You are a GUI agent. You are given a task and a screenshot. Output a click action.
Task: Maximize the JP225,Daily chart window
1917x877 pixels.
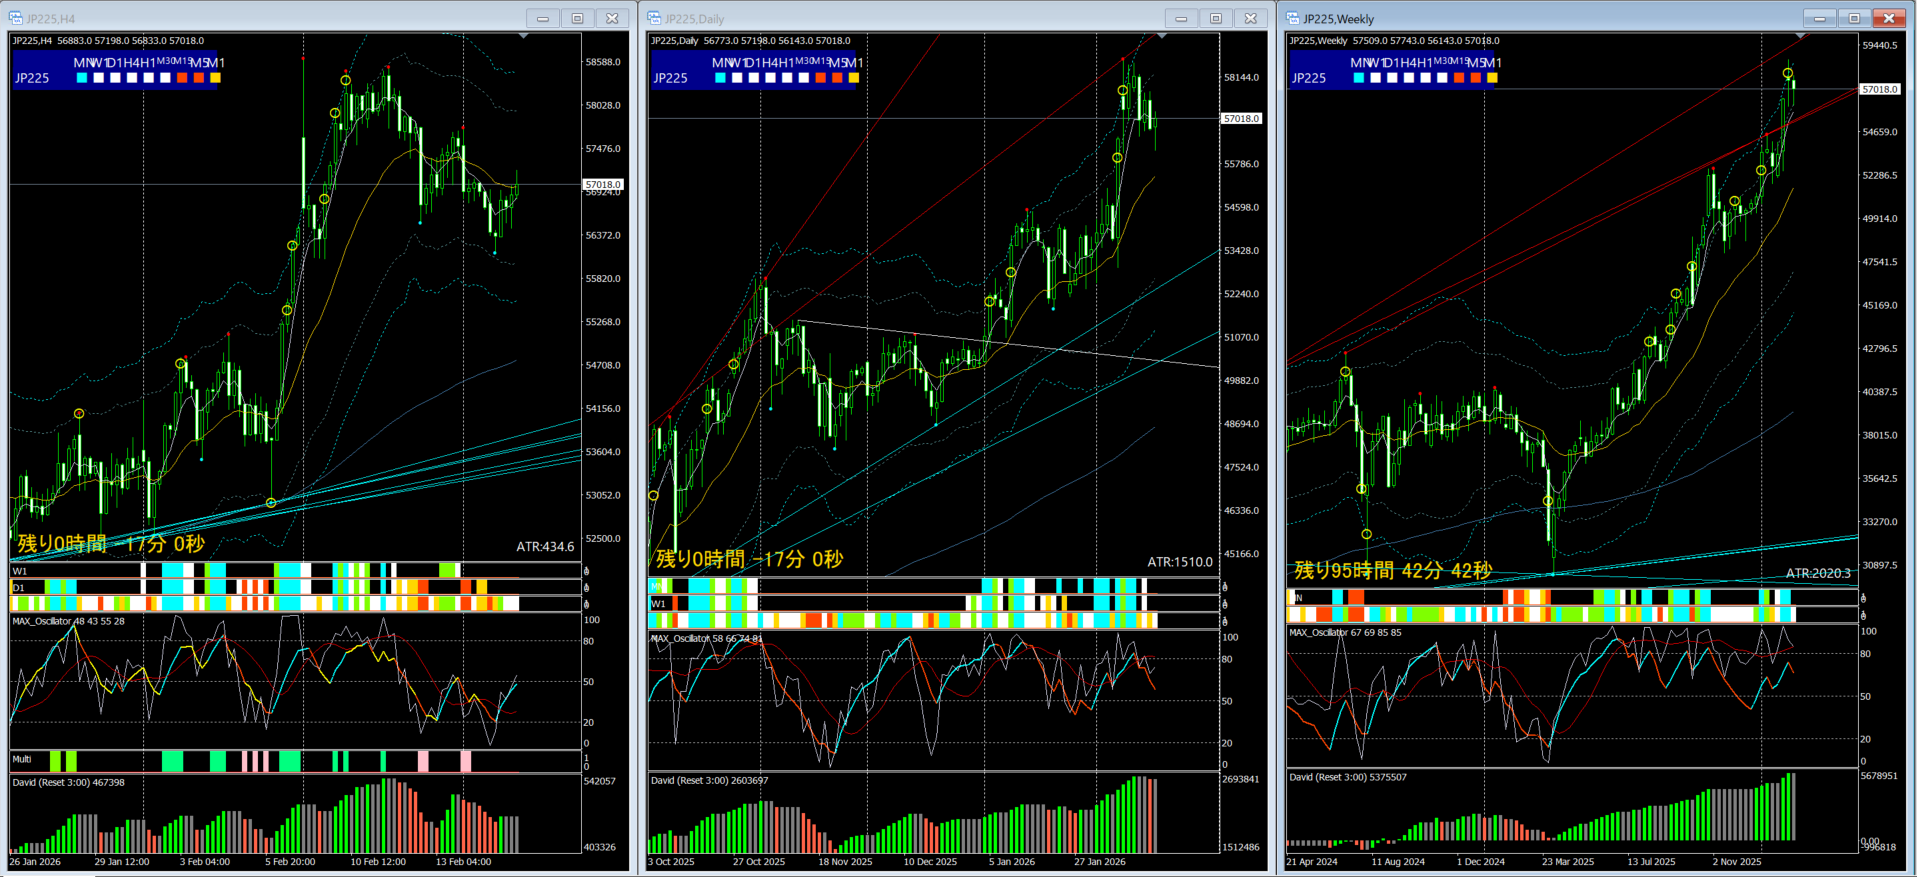tap(1216, 18)
